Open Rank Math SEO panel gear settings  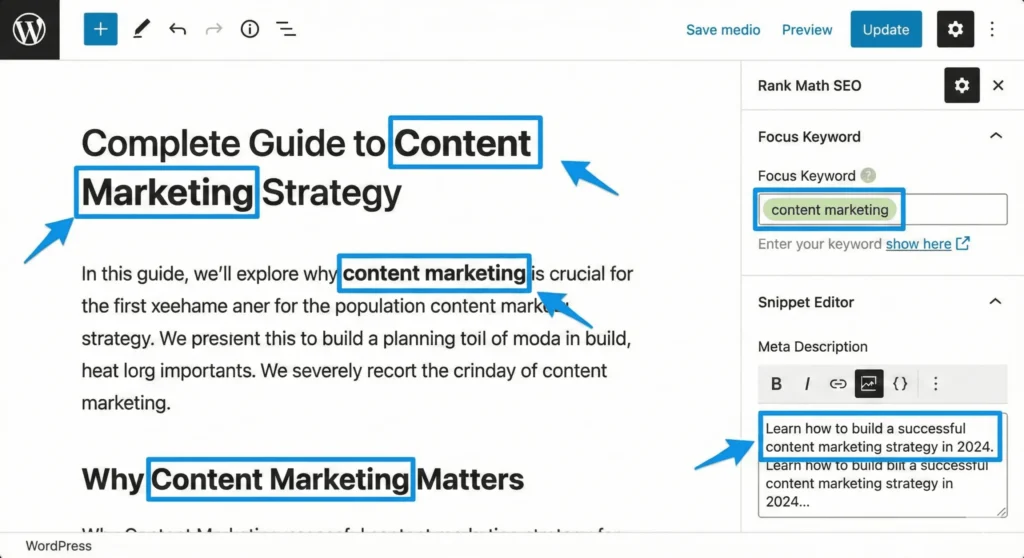(x=961, y=86)
